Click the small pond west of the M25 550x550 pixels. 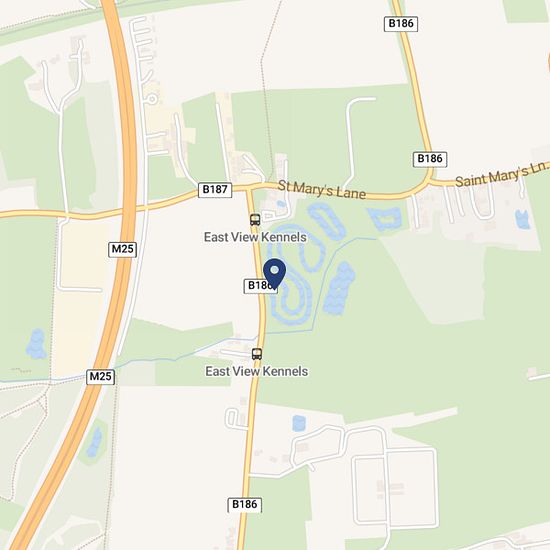click(36, 344)
